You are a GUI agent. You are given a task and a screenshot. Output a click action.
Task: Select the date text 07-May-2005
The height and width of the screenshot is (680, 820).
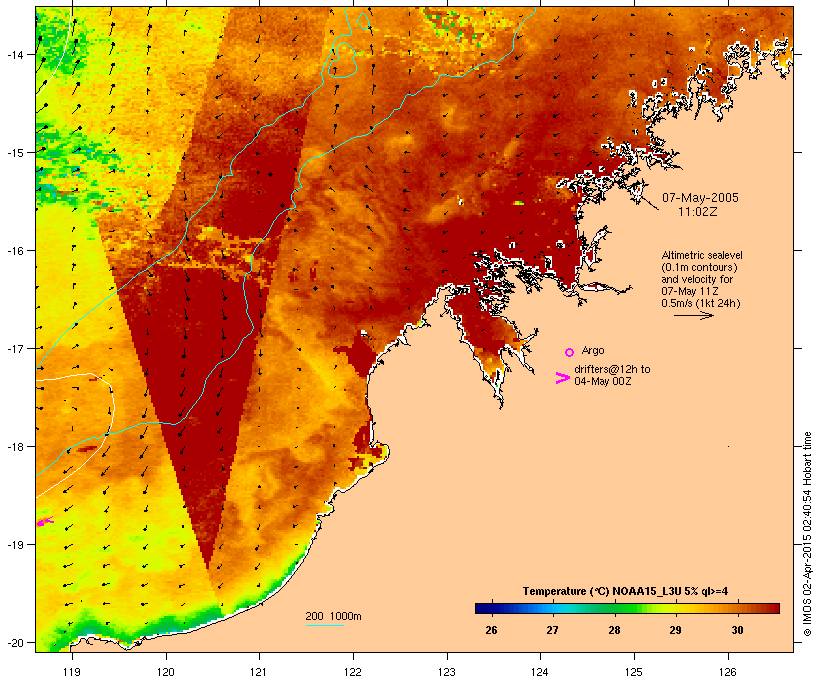point(700,198)
